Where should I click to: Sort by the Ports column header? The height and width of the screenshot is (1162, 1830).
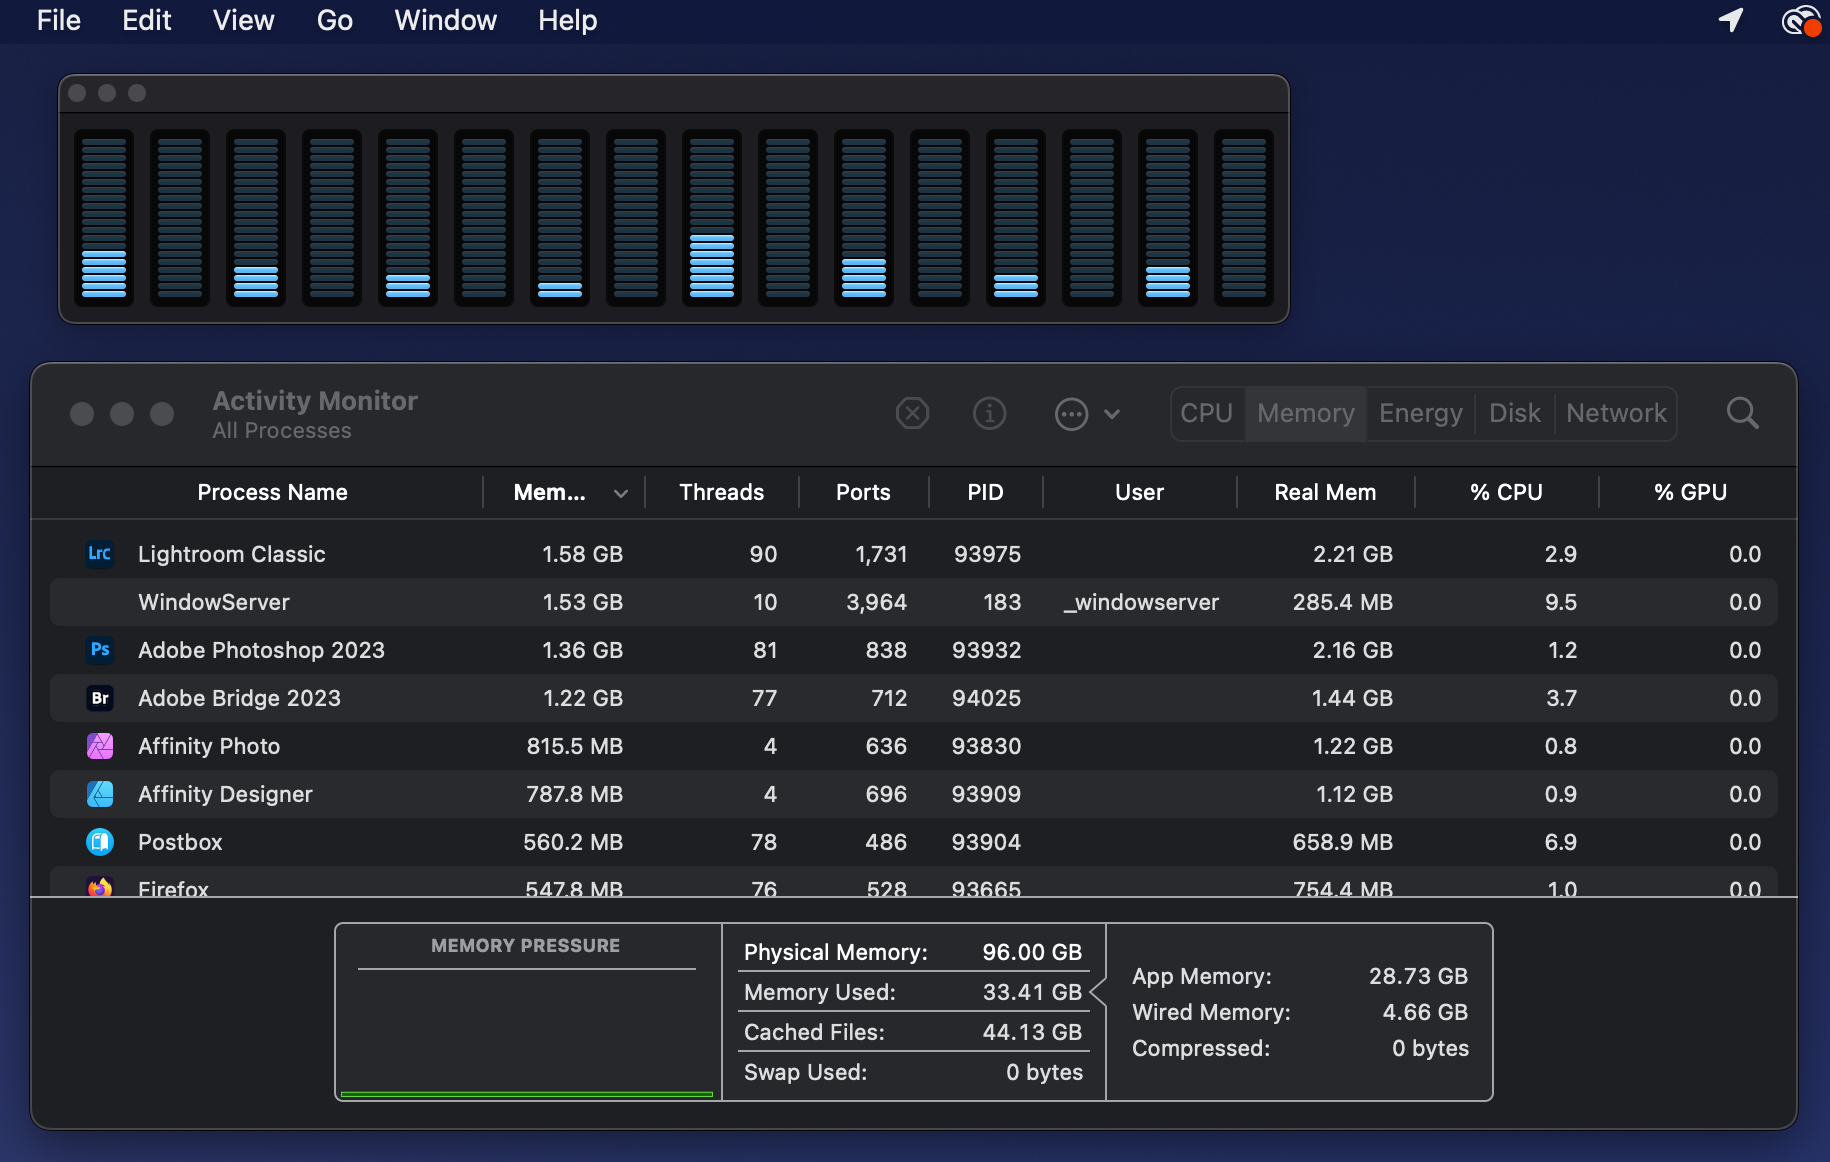pos(863,492)
